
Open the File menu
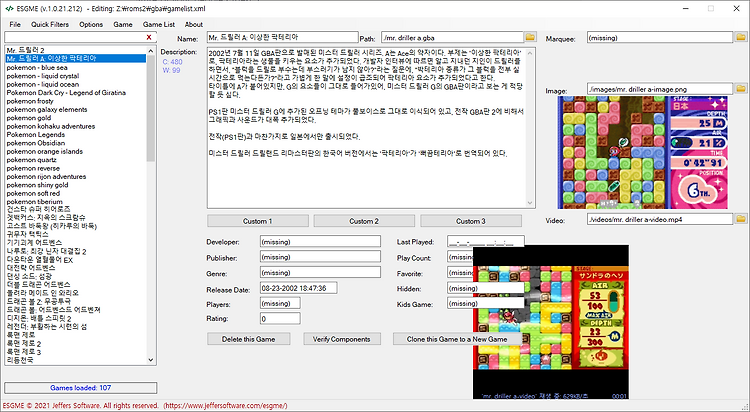click(15, 24)
